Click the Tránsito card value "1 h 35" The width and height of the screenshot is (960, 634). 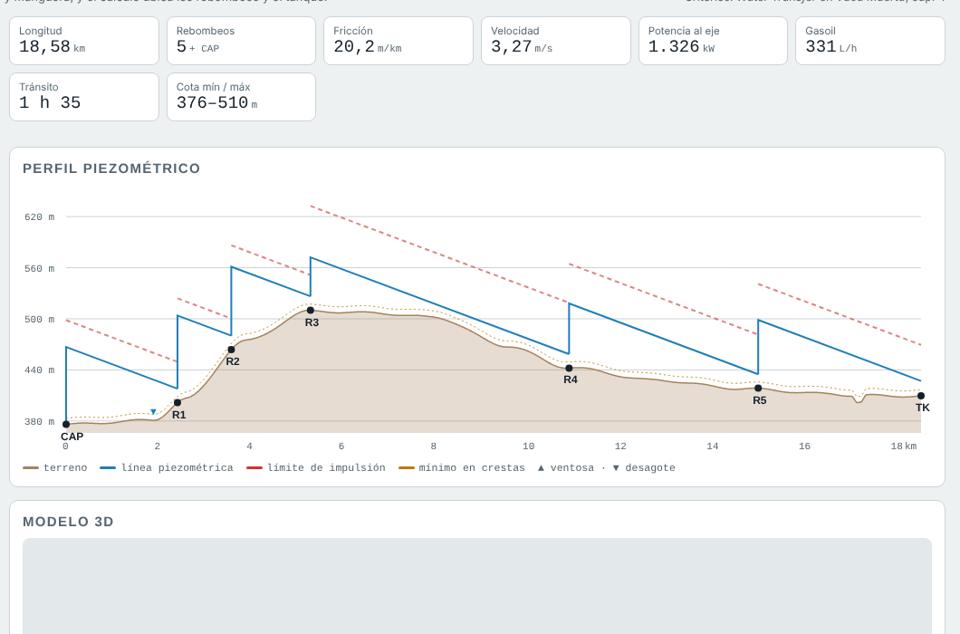pos(50,103)
